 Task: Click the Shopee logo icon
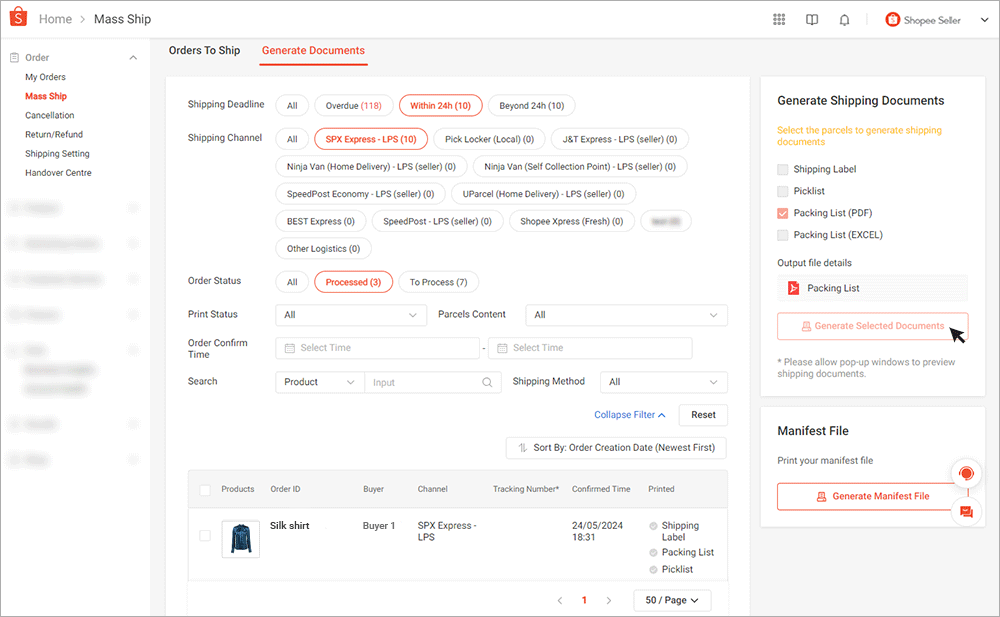(18, 17)
